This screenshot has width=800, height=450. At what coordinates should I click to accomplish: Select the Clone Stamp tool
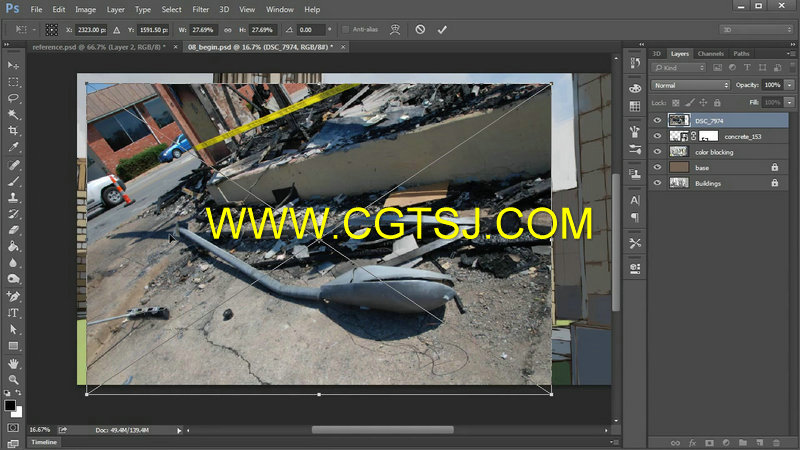pos(13,197)
